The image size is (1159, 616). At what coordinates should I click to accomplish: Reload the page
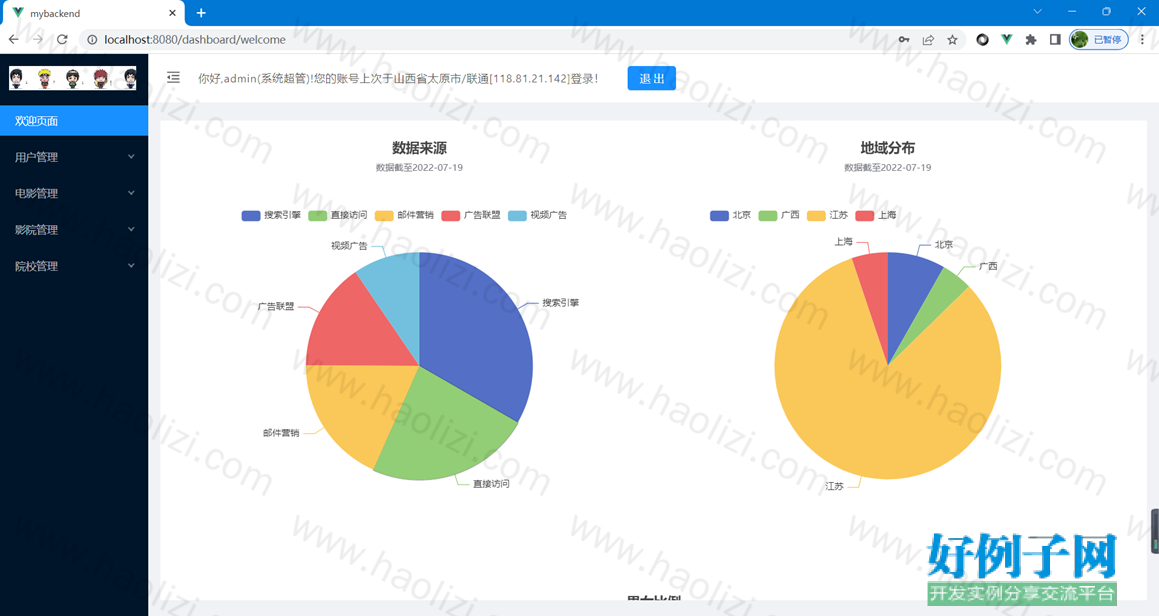(x=62, y=40)
